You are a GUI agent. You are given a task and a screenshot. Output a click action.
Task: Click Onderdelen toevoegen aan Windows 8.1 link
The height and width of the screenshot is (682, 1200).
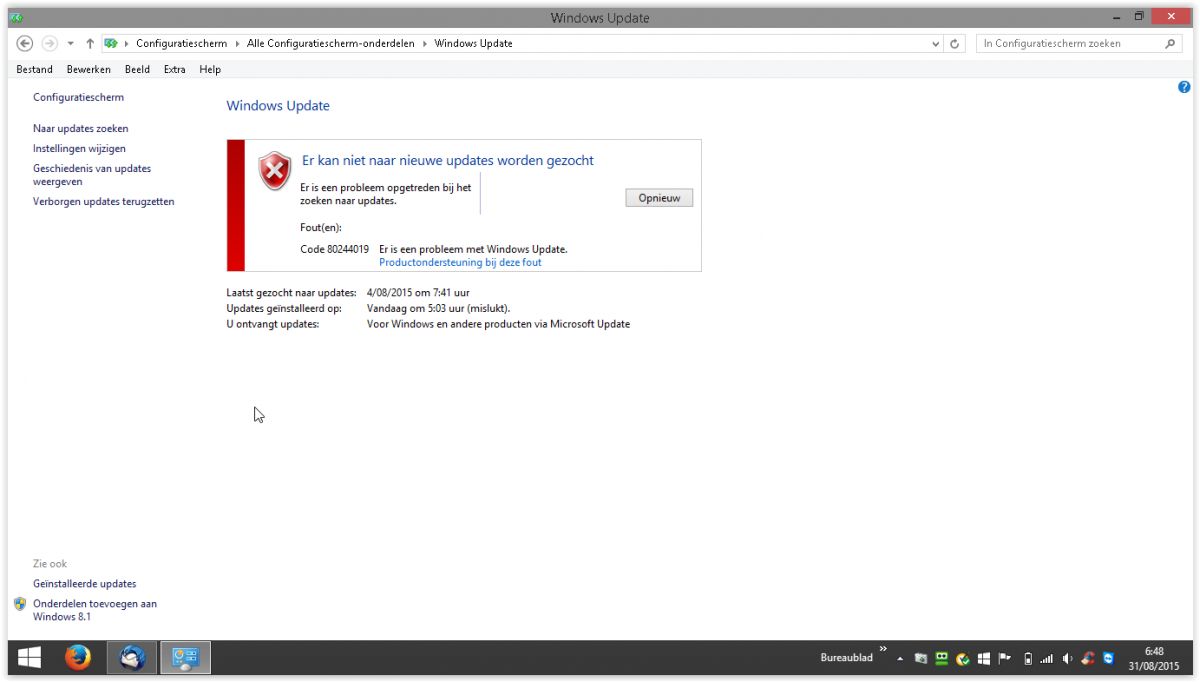coord(95,610)
